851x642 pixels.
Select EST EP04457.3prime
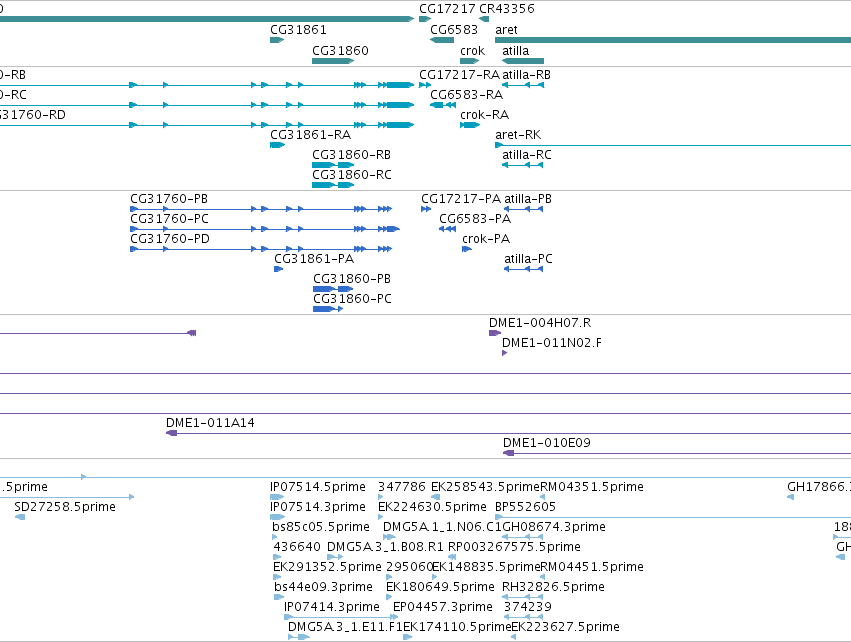[442, 607]
